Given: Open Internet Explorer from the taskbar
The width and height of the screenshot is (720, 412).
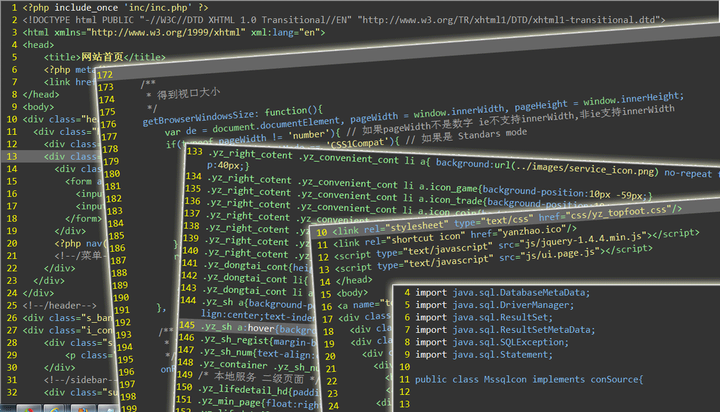Looking at the screenshot, I should 56,409.
